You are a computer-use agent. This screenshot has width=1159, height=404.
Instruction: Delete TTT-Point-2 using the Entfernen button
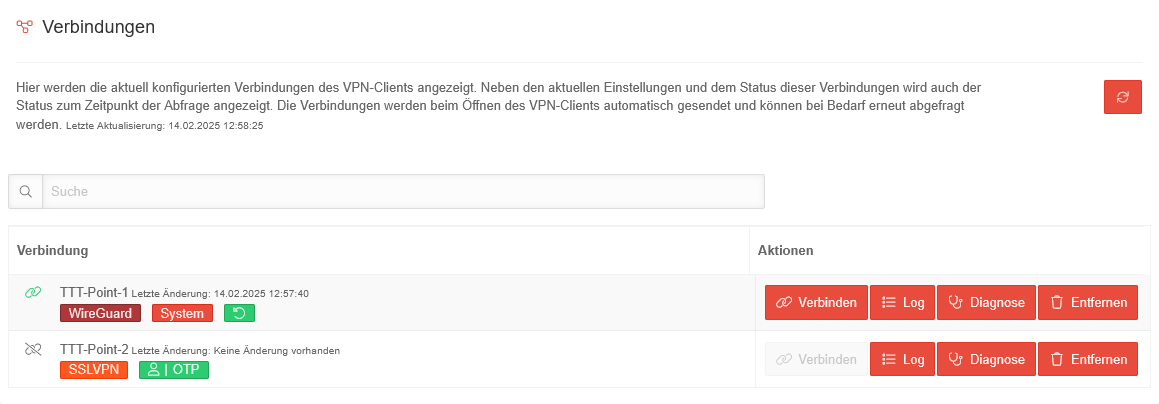1088,359
